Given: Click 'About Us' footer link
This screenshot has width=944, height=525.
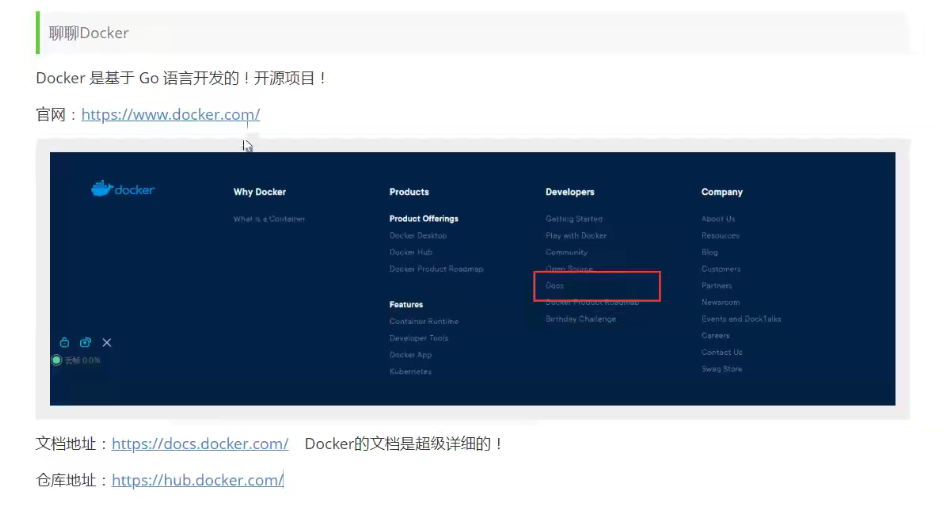Looking at the screenshot, I should coord(718,219).
